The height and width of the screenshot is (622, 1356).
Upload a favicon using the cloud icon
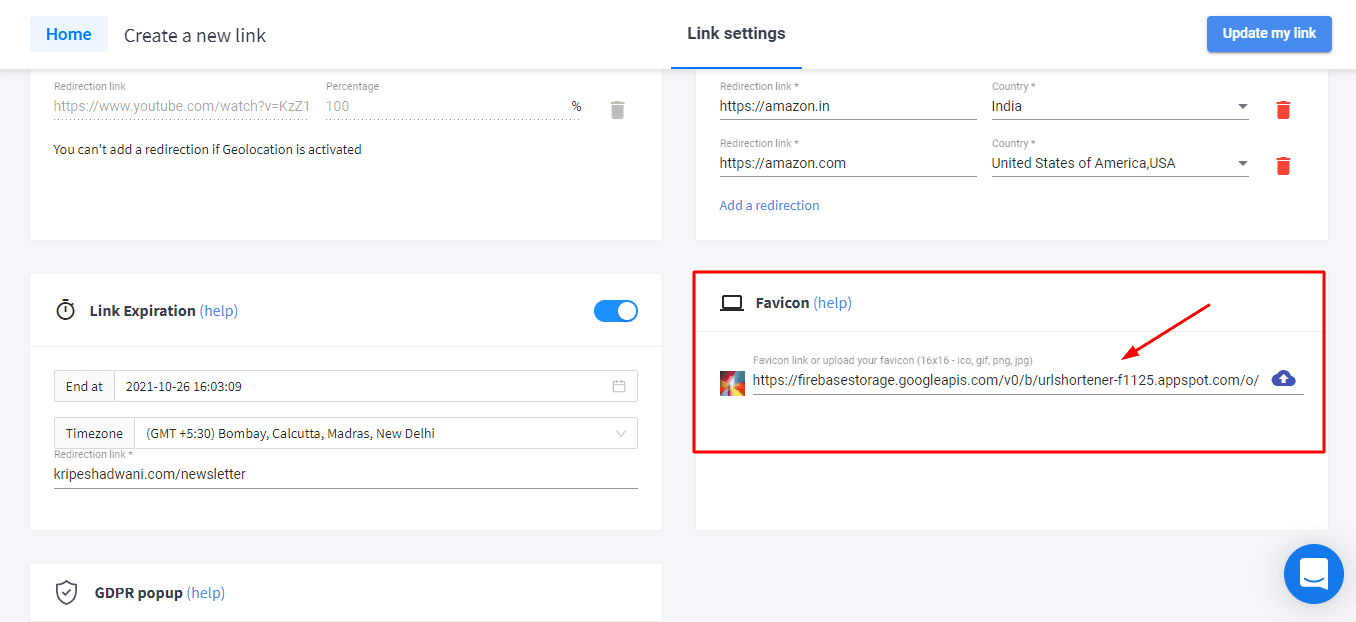click(x=1283, y=379)
